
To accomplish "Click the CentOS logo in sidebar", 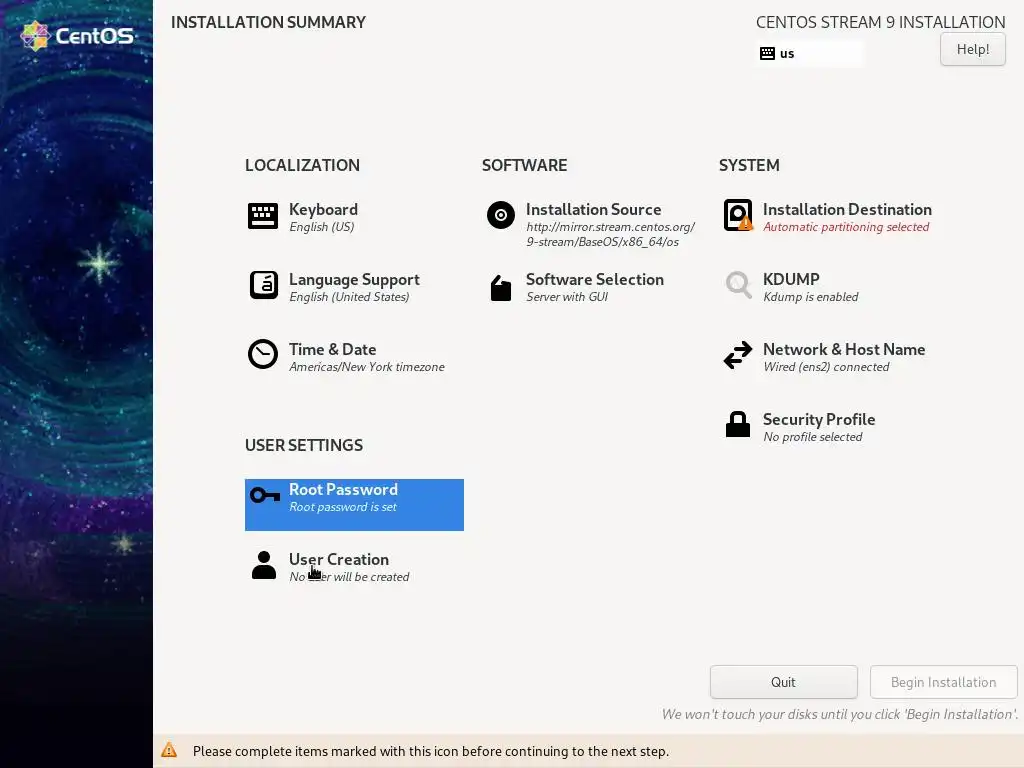I will click(77, 35).
